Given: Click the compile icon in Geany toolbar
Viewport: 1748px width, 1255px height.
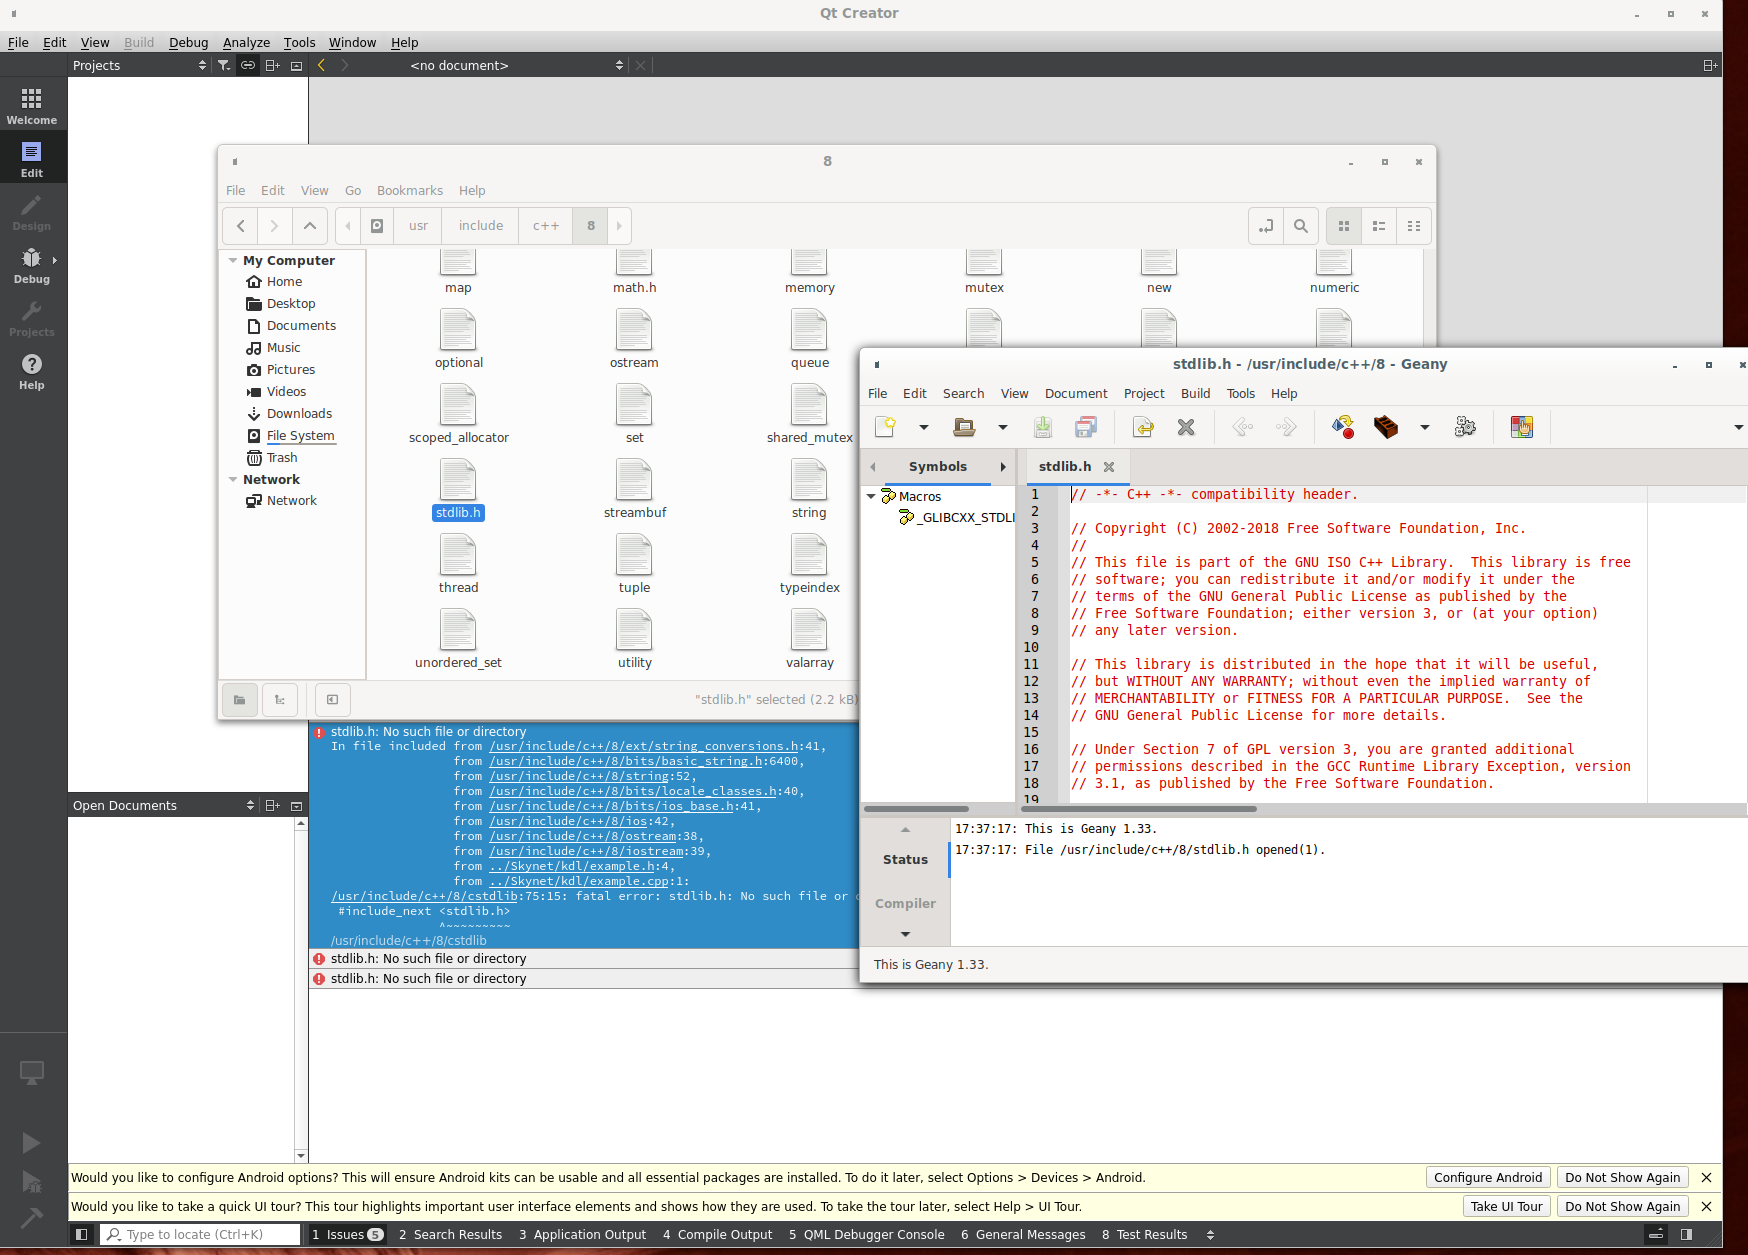Looking at the screenshot, I should pos(1343,427).
